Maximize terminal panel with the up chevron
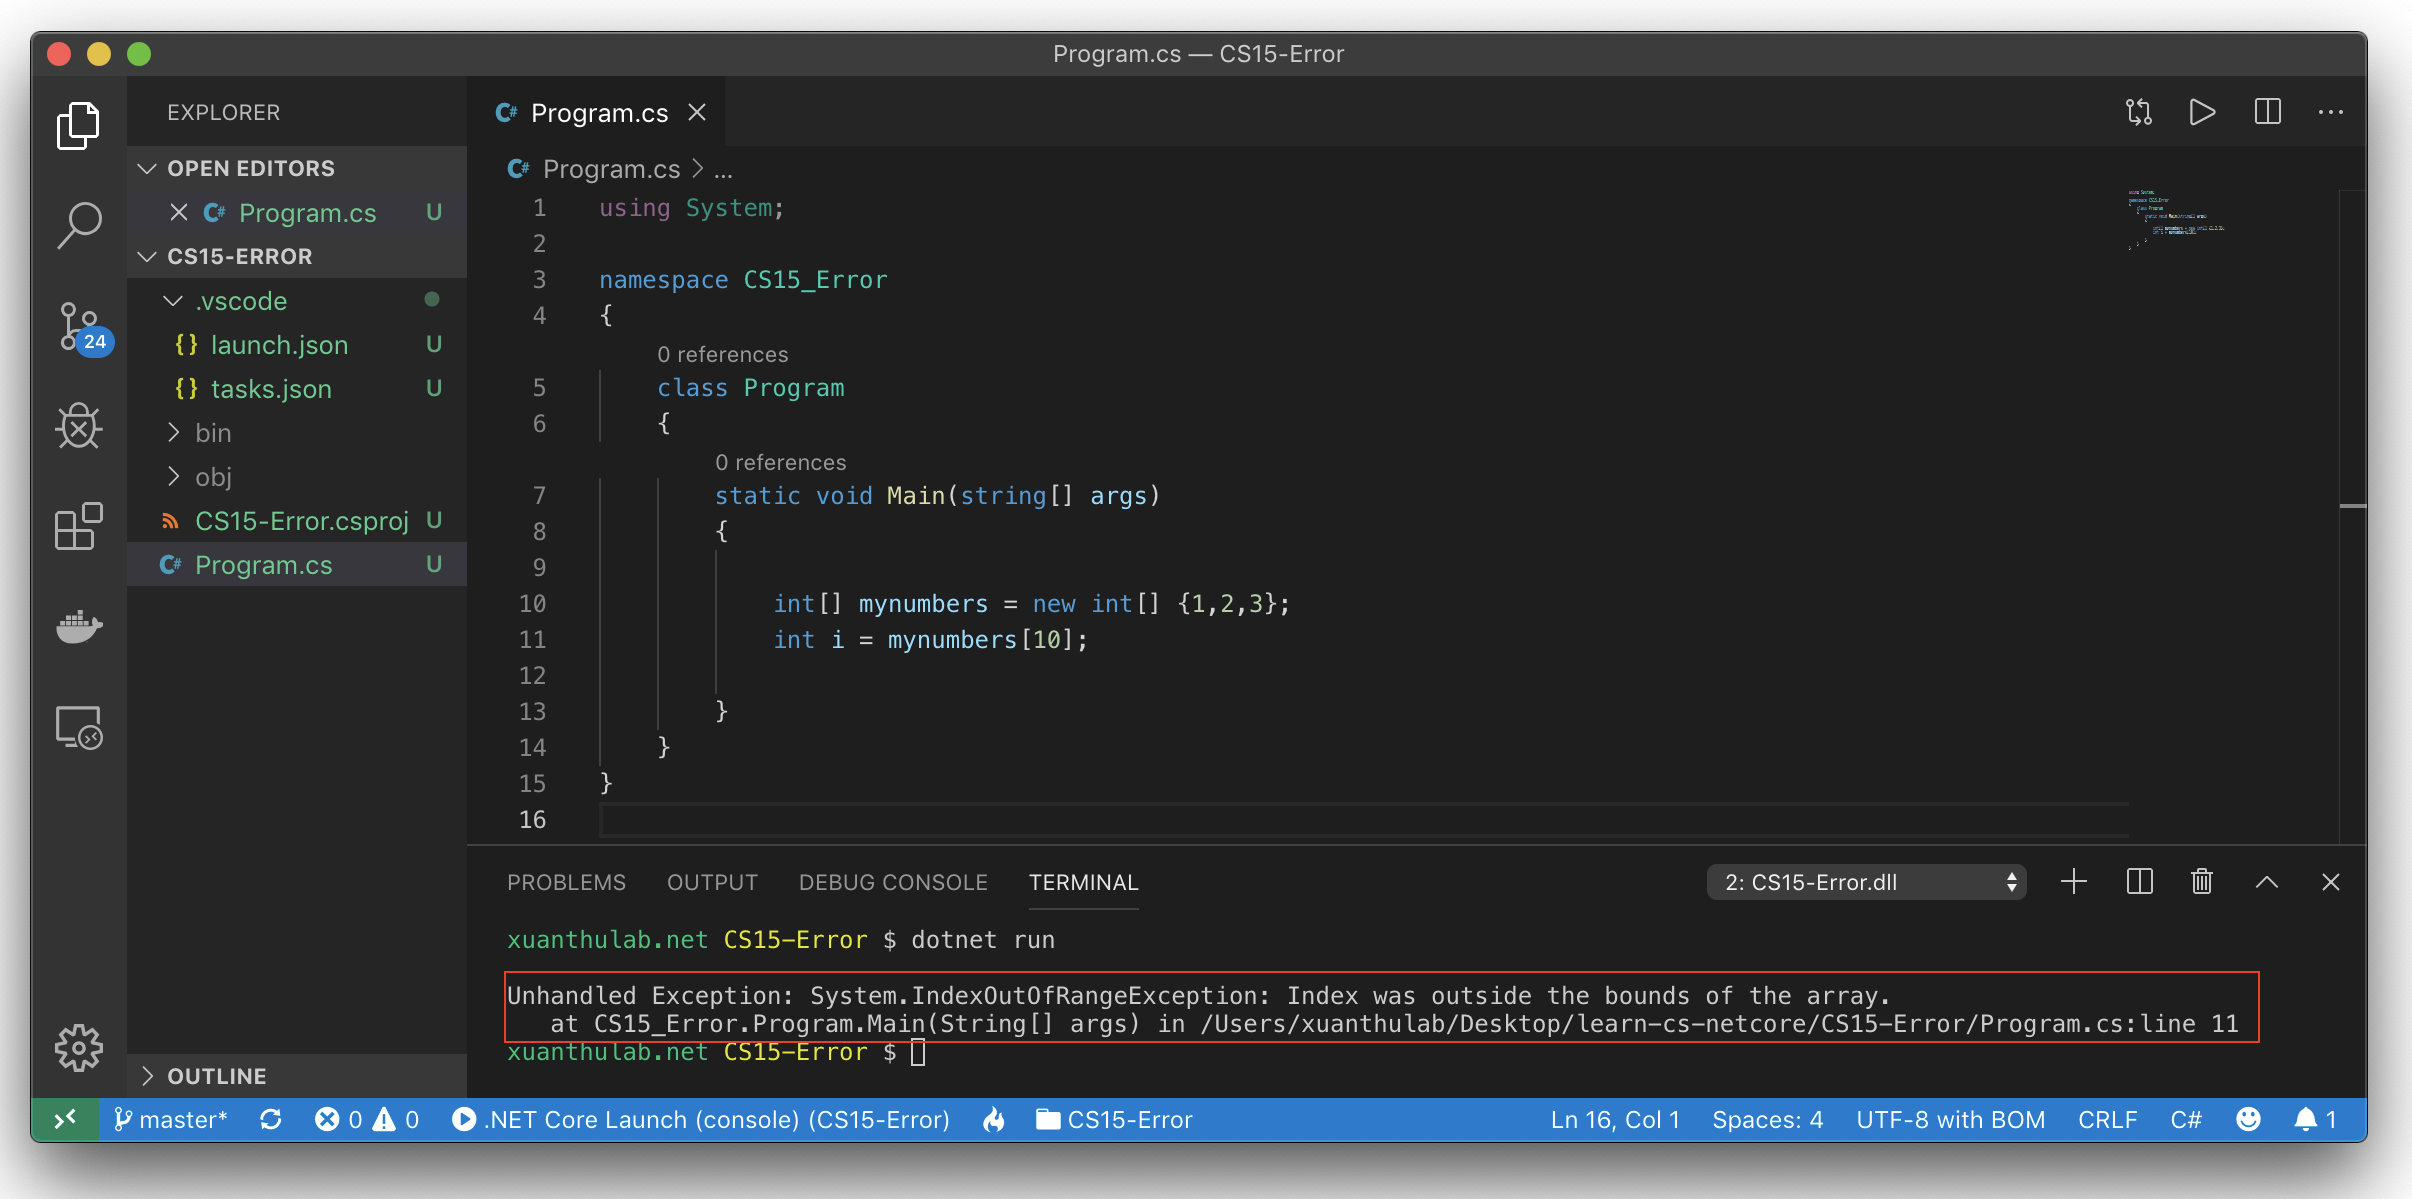The image size is (2412, 1199). 2267,882
